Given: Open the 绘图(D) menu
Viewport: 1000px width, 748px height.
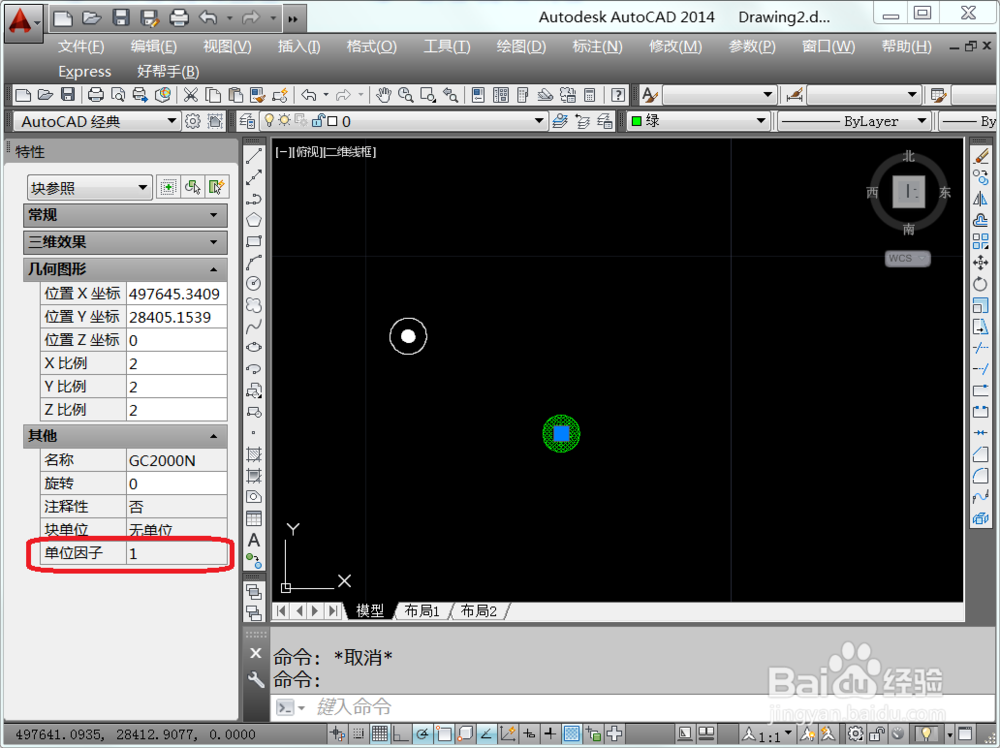Looking at the screenshot, I should pyautogui.click(x=521, y=47).
